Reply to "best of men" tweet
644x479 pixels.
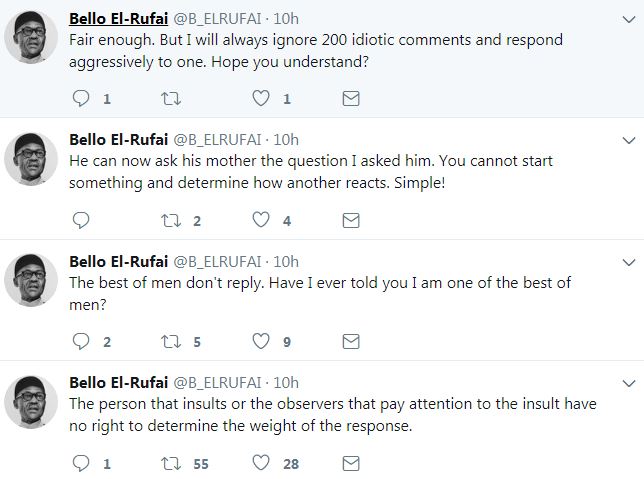click(x=83, y=342)
